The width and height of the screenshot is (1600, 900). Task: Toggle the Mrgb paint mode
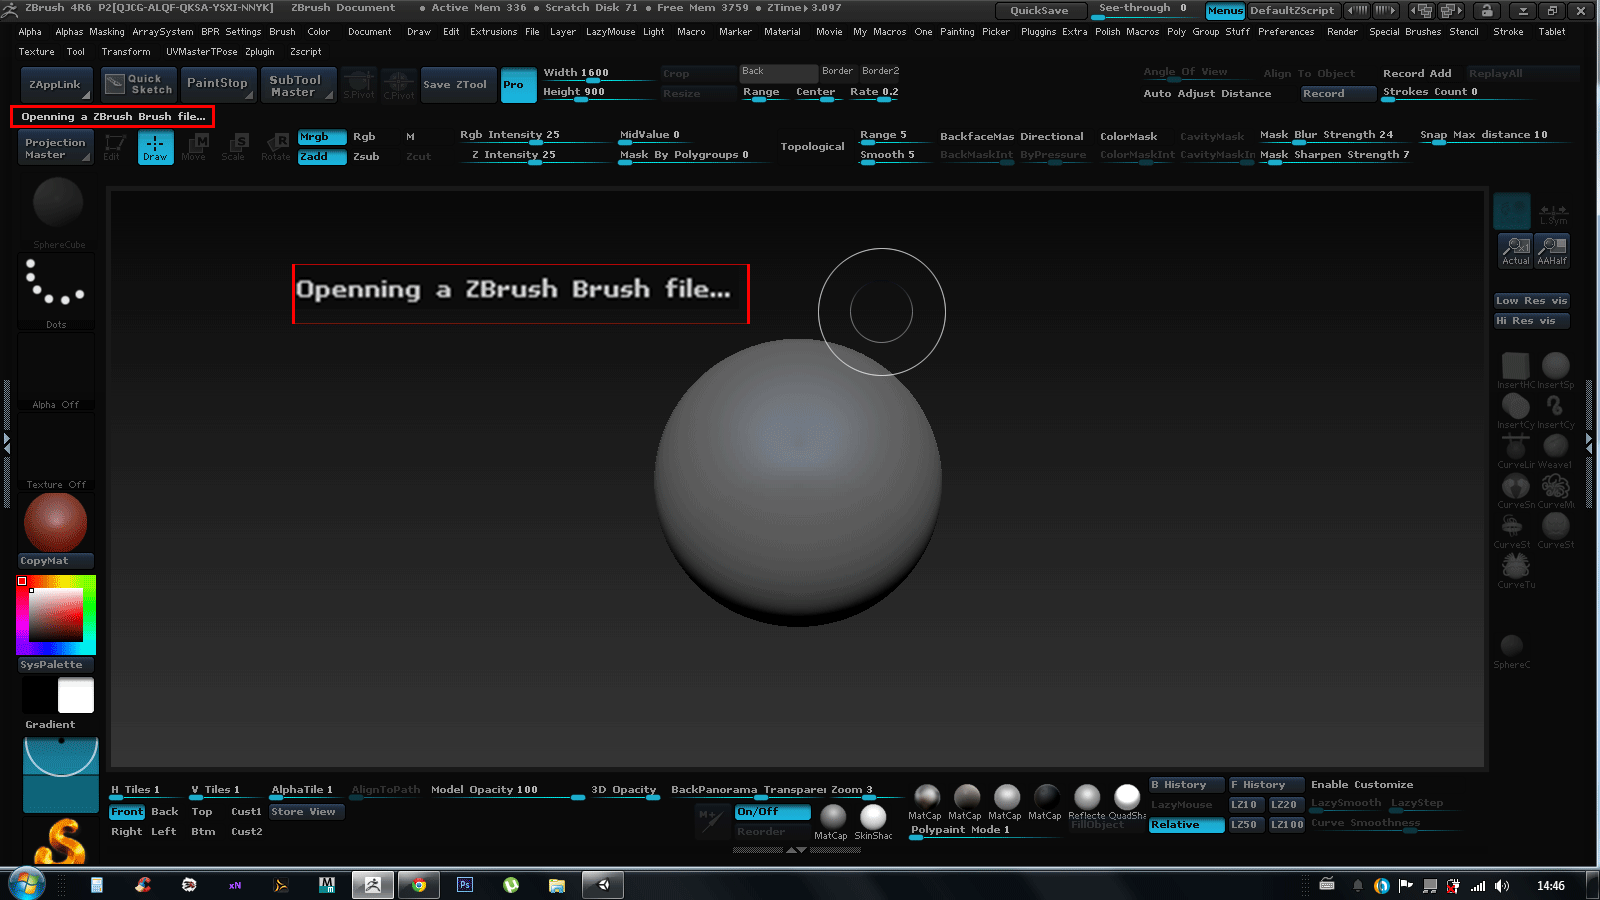[322, 137]
